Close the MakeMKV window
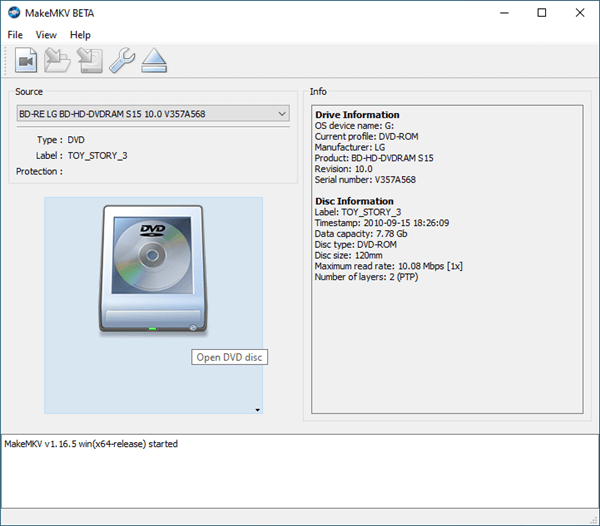The width and height of the screenshot is (600, 526). (580, 13)
